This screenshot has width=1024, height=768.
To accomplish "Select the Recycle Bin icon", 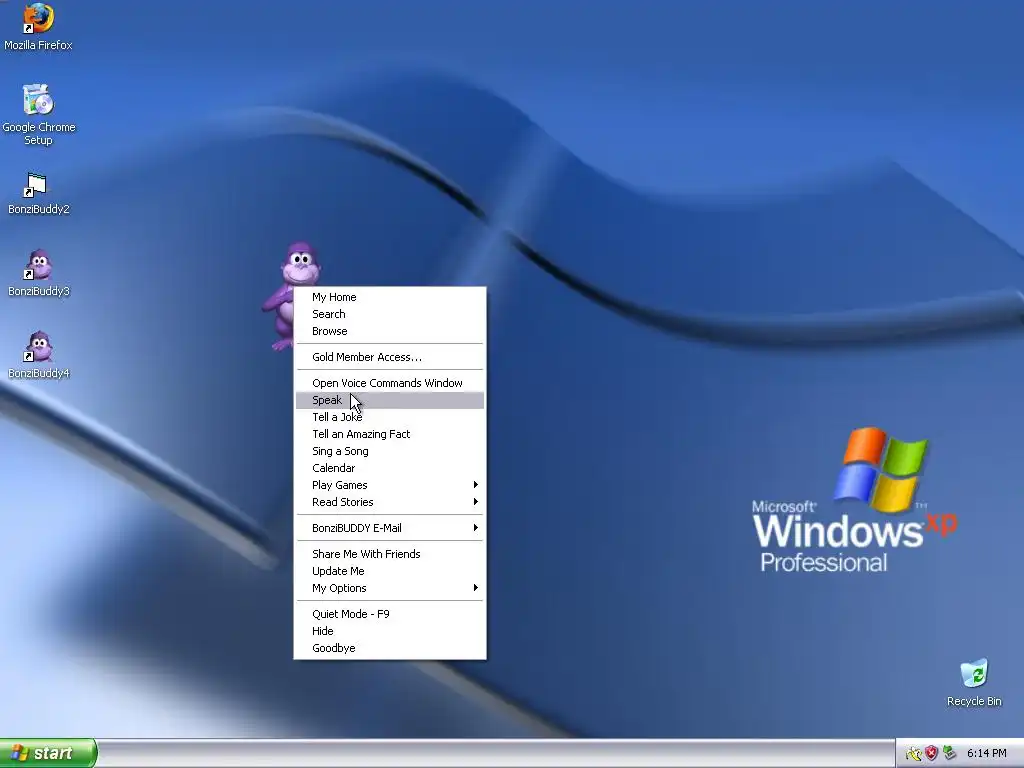I will [x=974, y=683].
